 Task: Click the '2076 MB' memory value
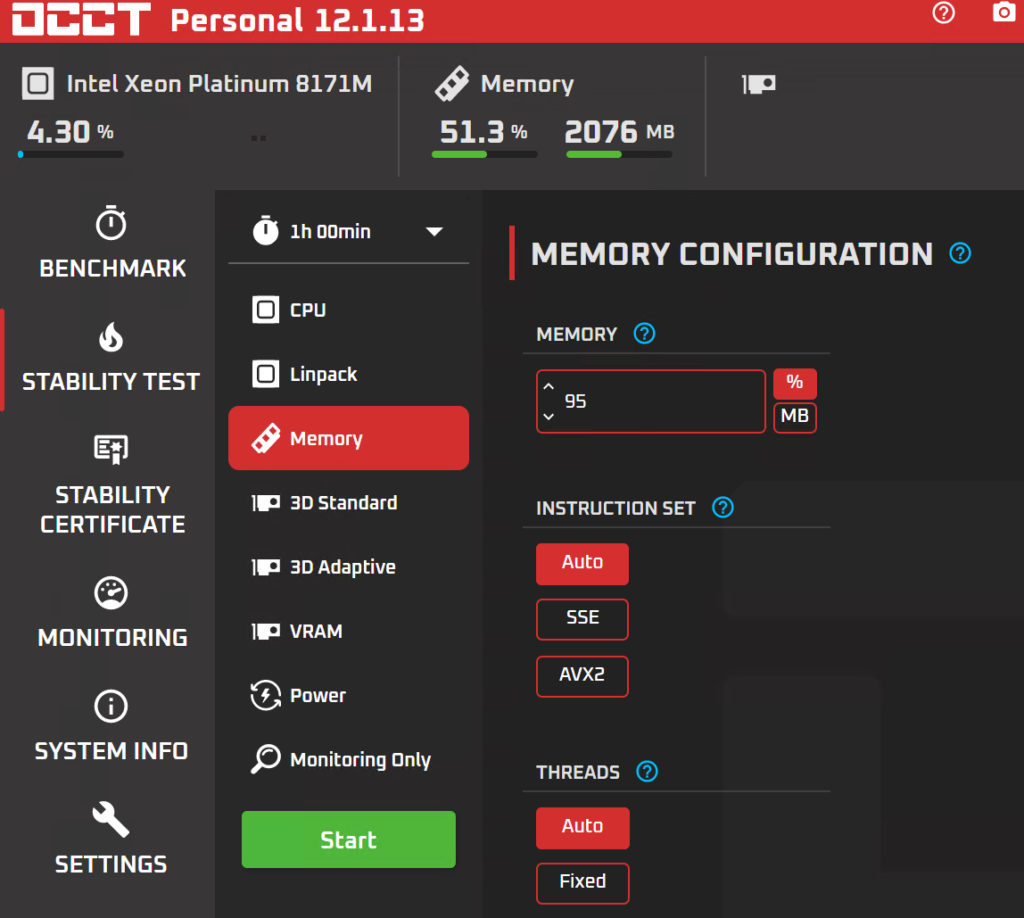tap(619, 131)
